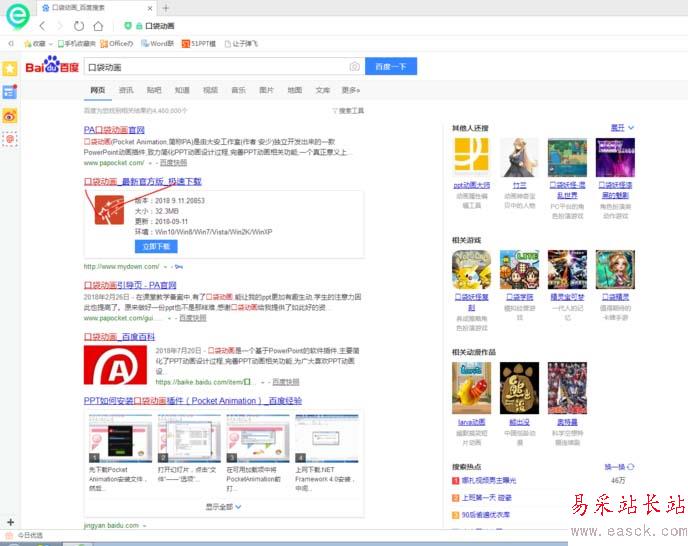Open the Office bookmark
This screenshot has height=546, width=688.
click(116, 43)
